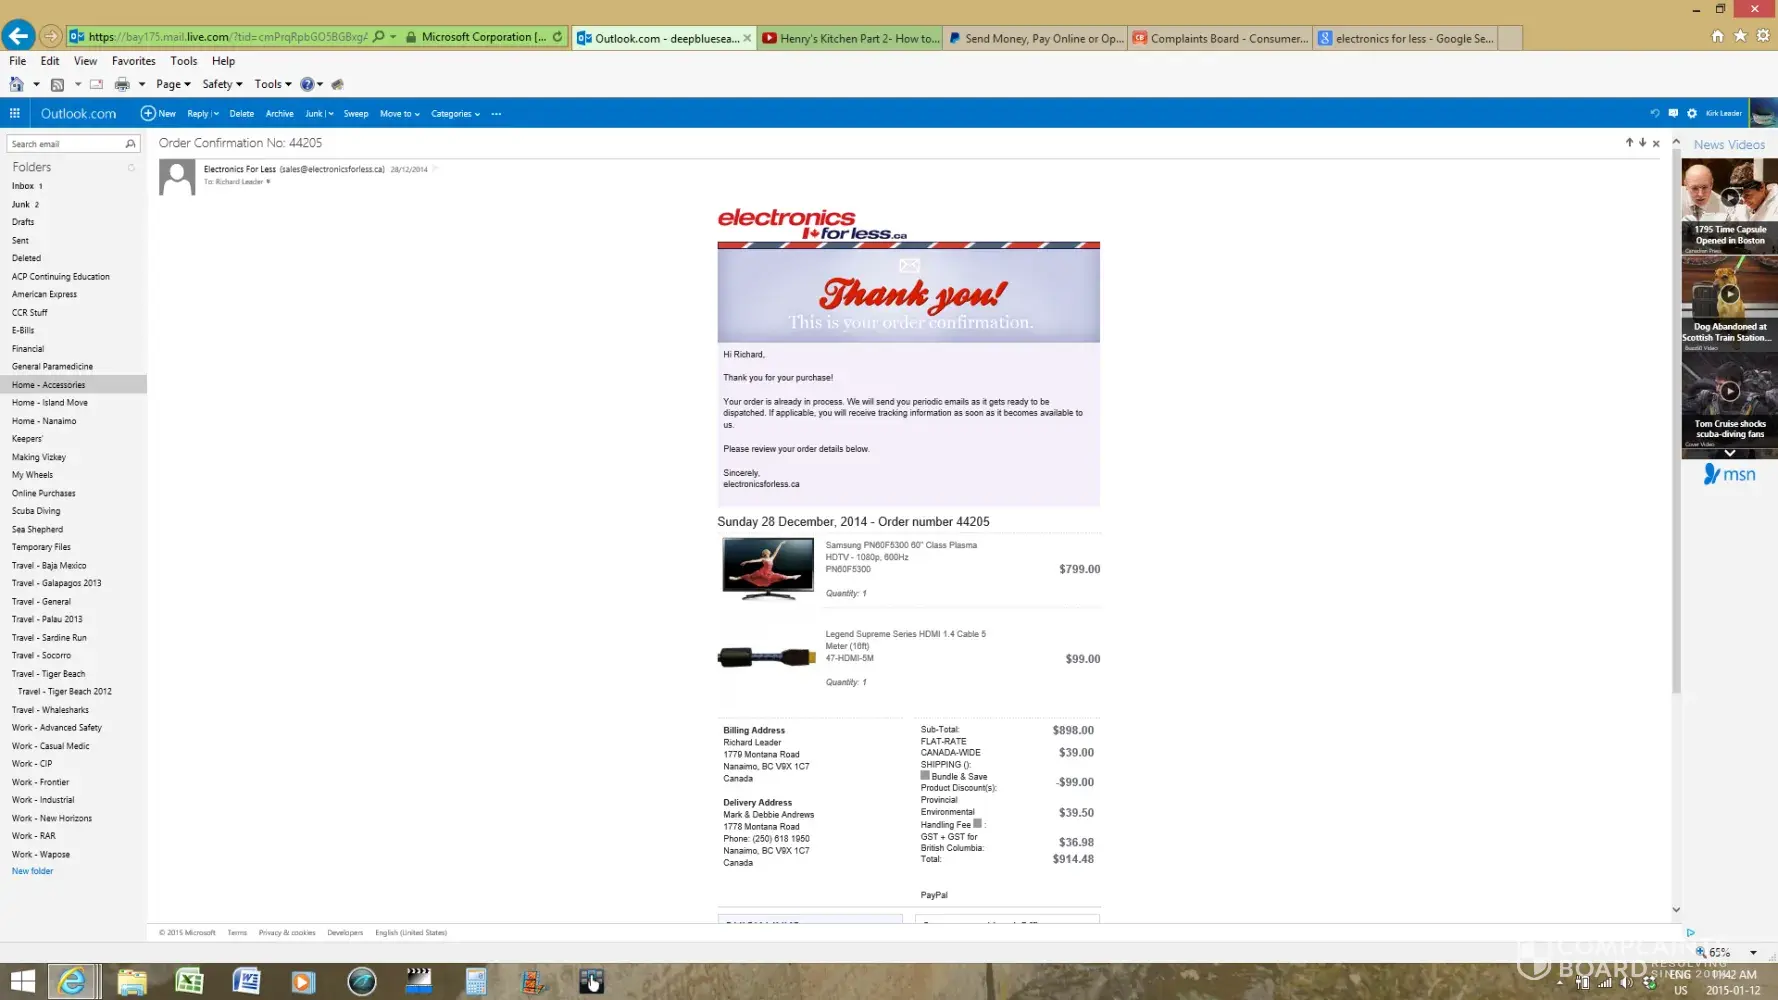The image size is (1778, 1000).
Task: Click the Read mail envelope icon
Action: click(96, 85)
